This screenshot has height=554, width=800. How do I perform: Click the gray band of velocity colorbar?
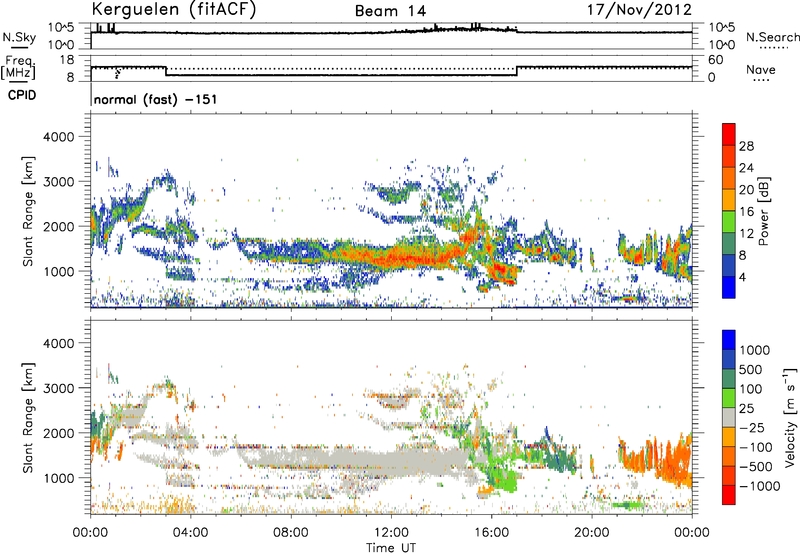pos(729,418)
